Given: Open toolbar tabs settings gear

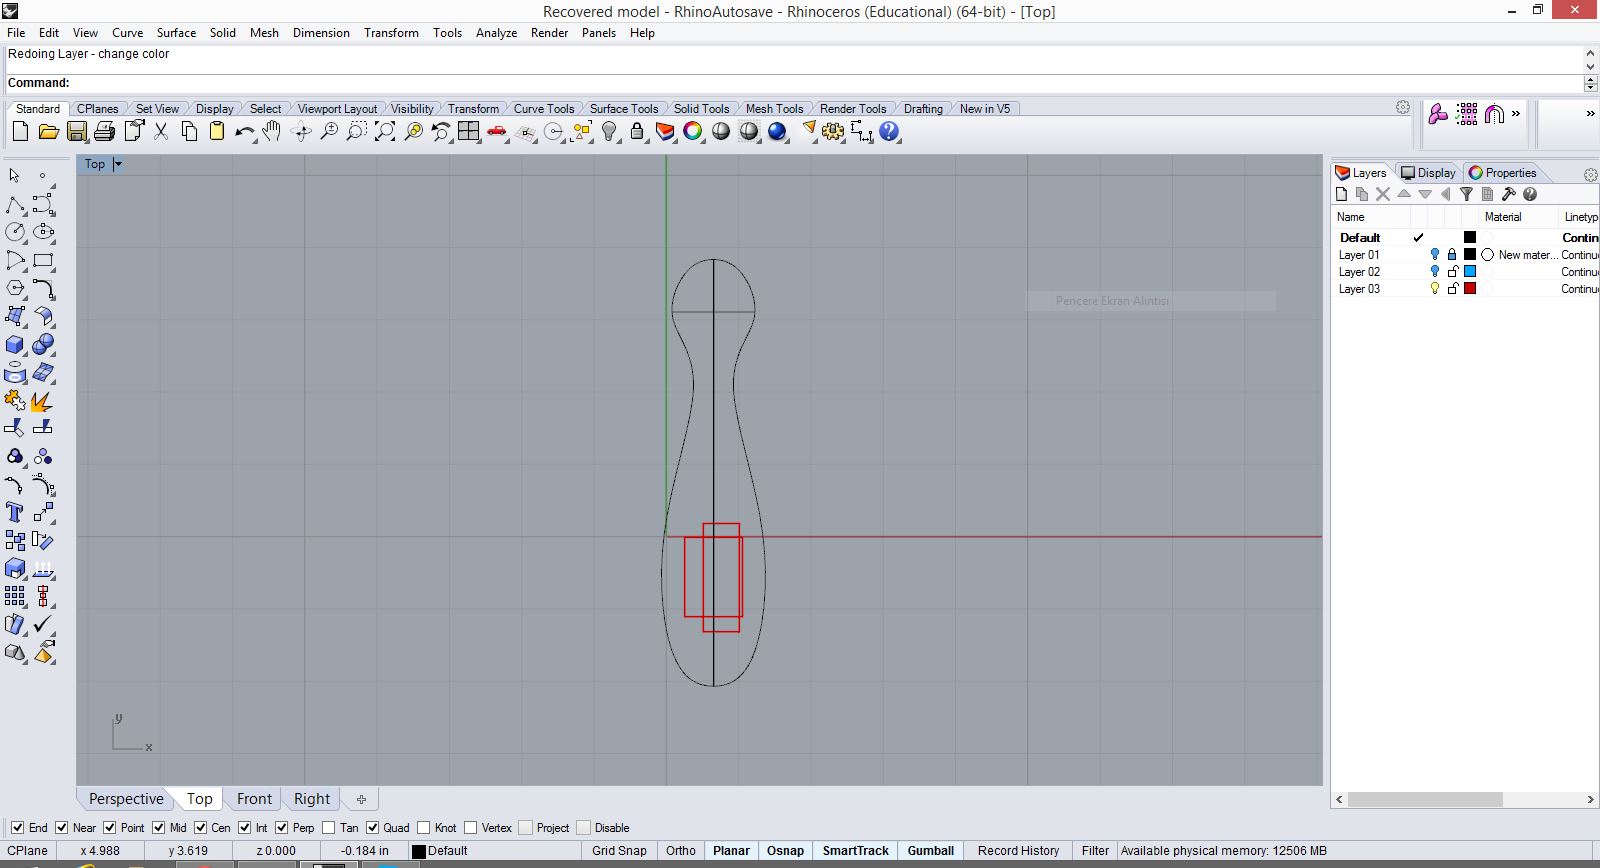Looking at the screenshot, I should pos(1403,107).
